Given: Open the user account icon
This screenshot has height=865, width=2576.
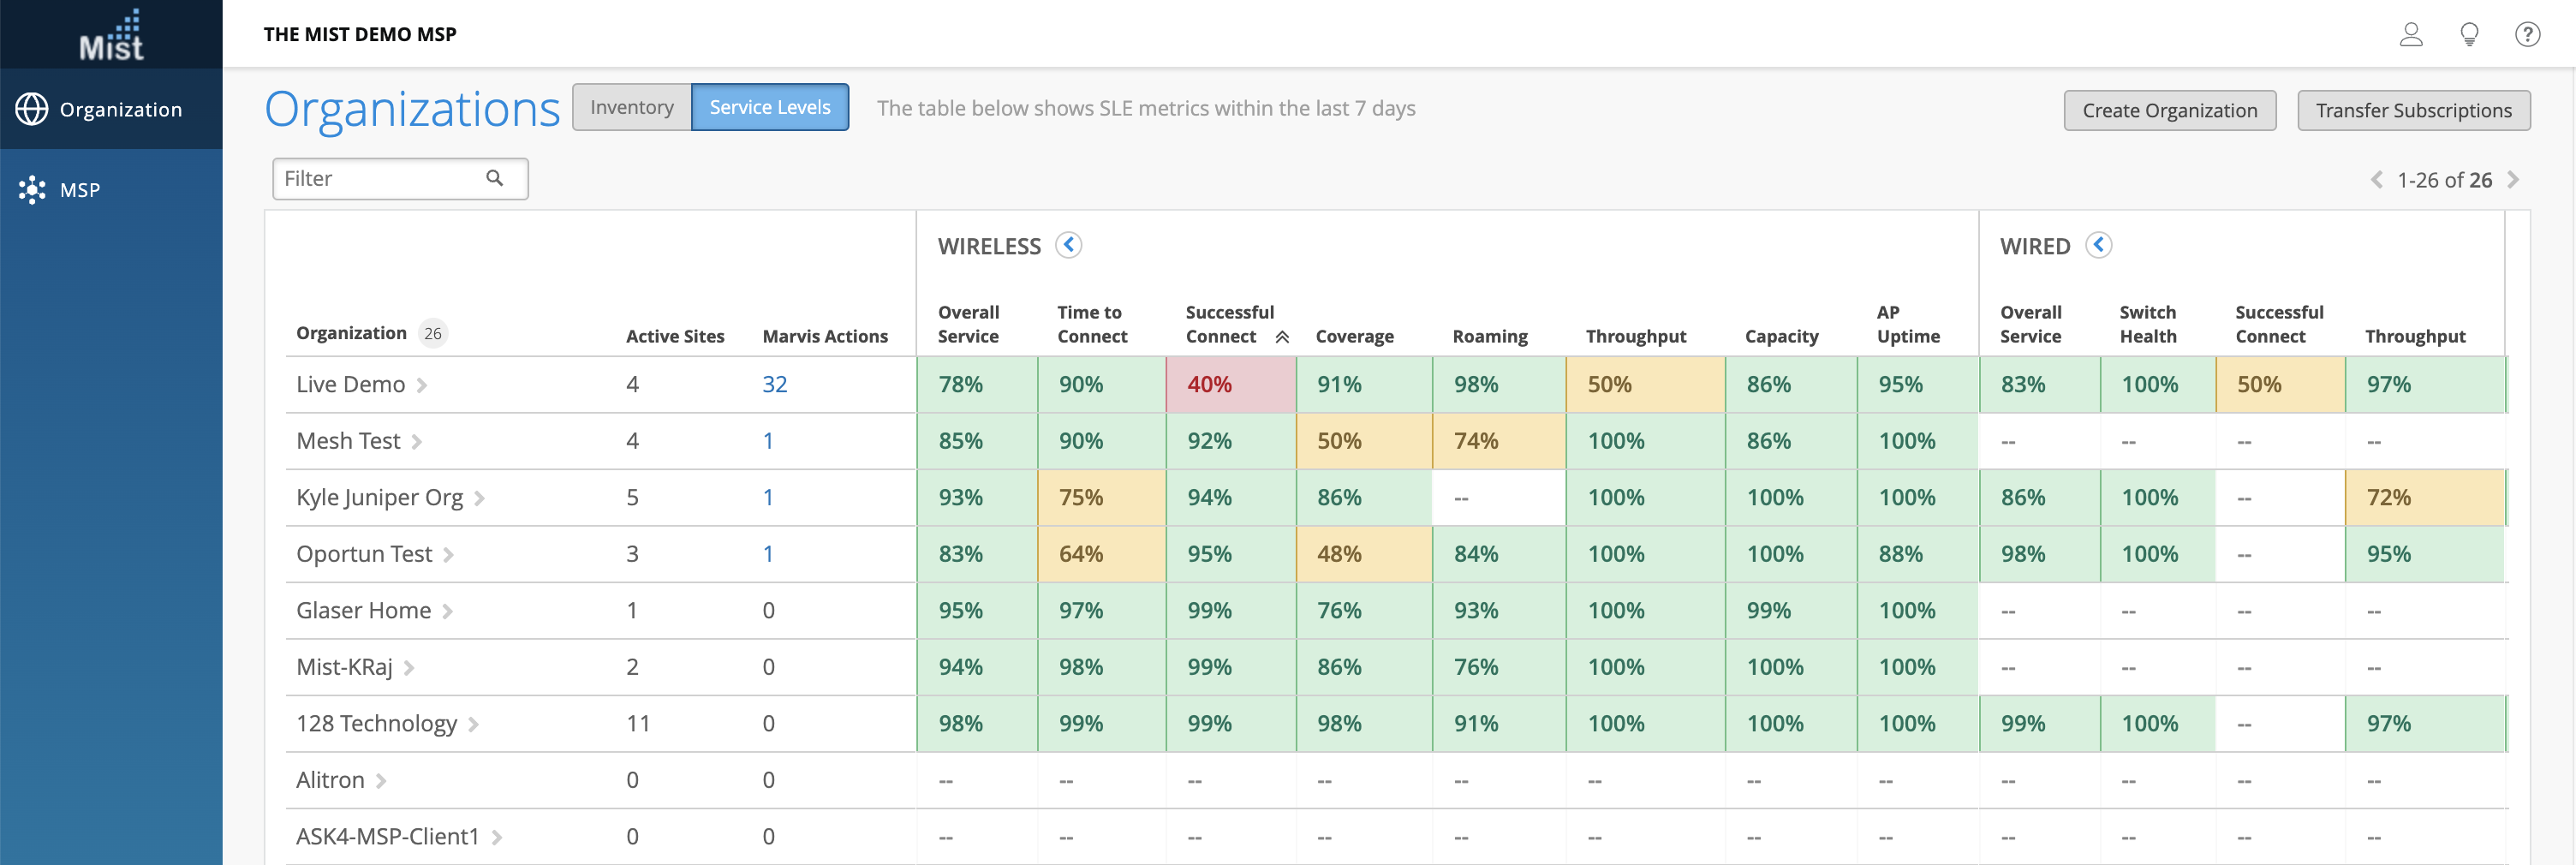Looking at the screenshot, I should point(2411,35).
